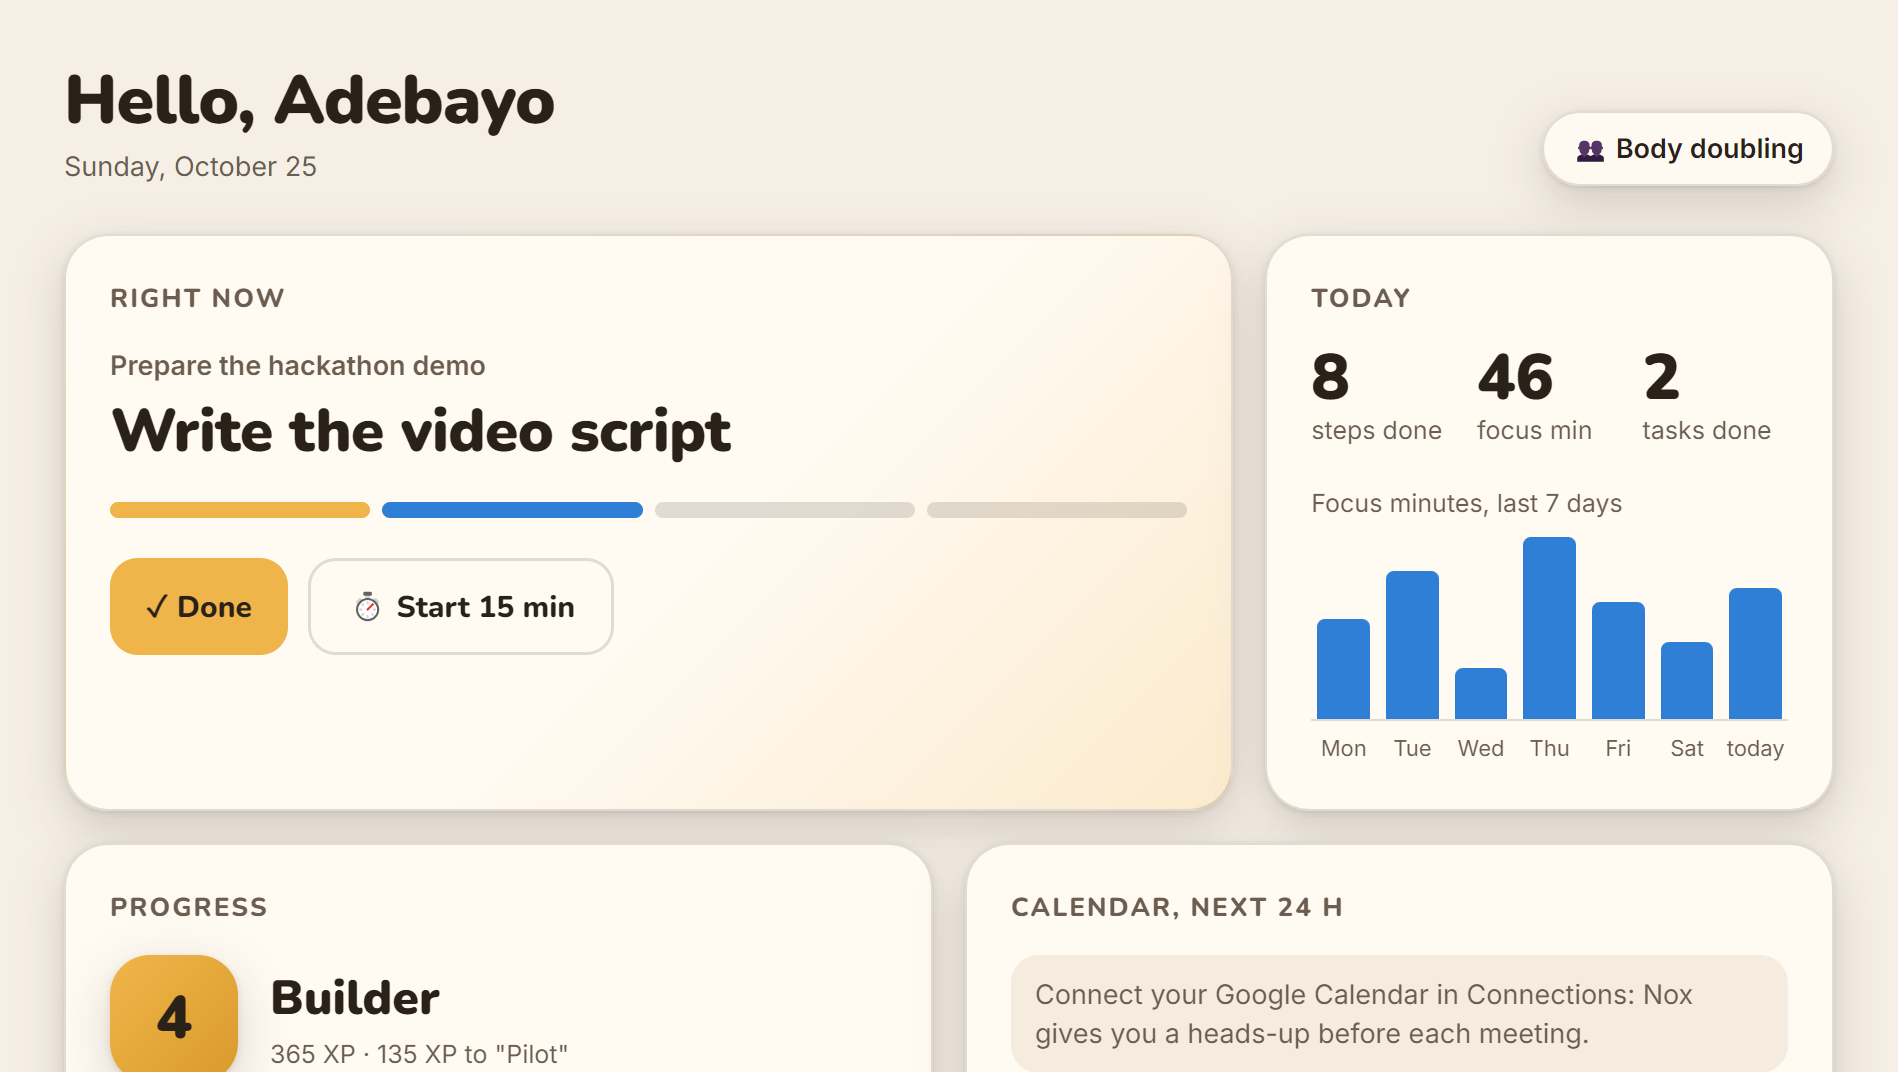Click the "Focus minutes, last 7 days" caption
This screenshot has width=1898, height=1072.
point(1466,503)
